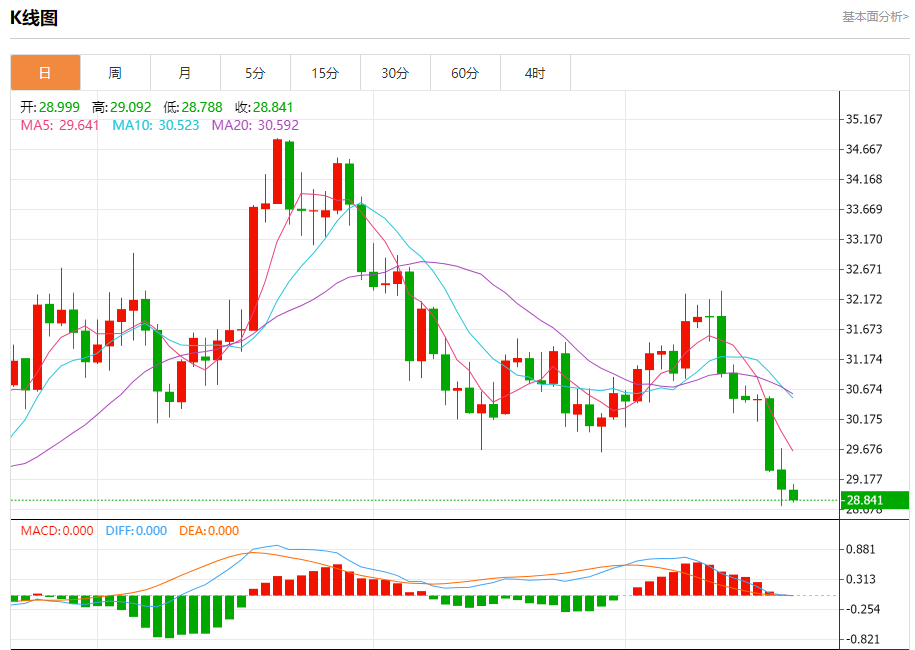This screenshot has height=650, width=915.
Task: Click the DEA:0.000 indicator label
Action: [209, 531]
